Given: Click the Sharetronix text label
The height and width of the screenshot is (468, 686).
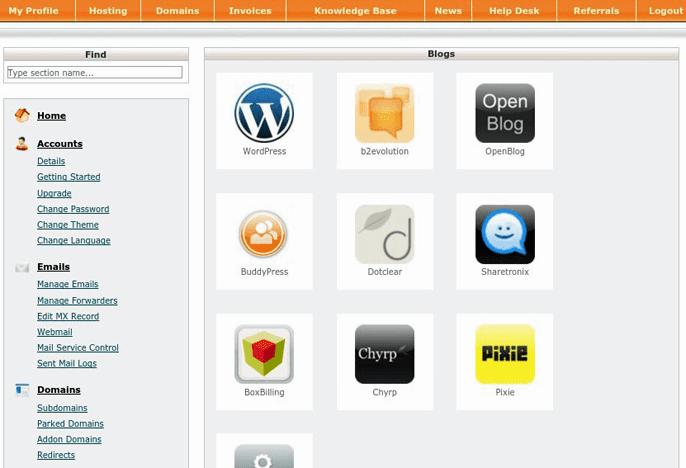Looking at the screenshot, I should tap(505, 272).
